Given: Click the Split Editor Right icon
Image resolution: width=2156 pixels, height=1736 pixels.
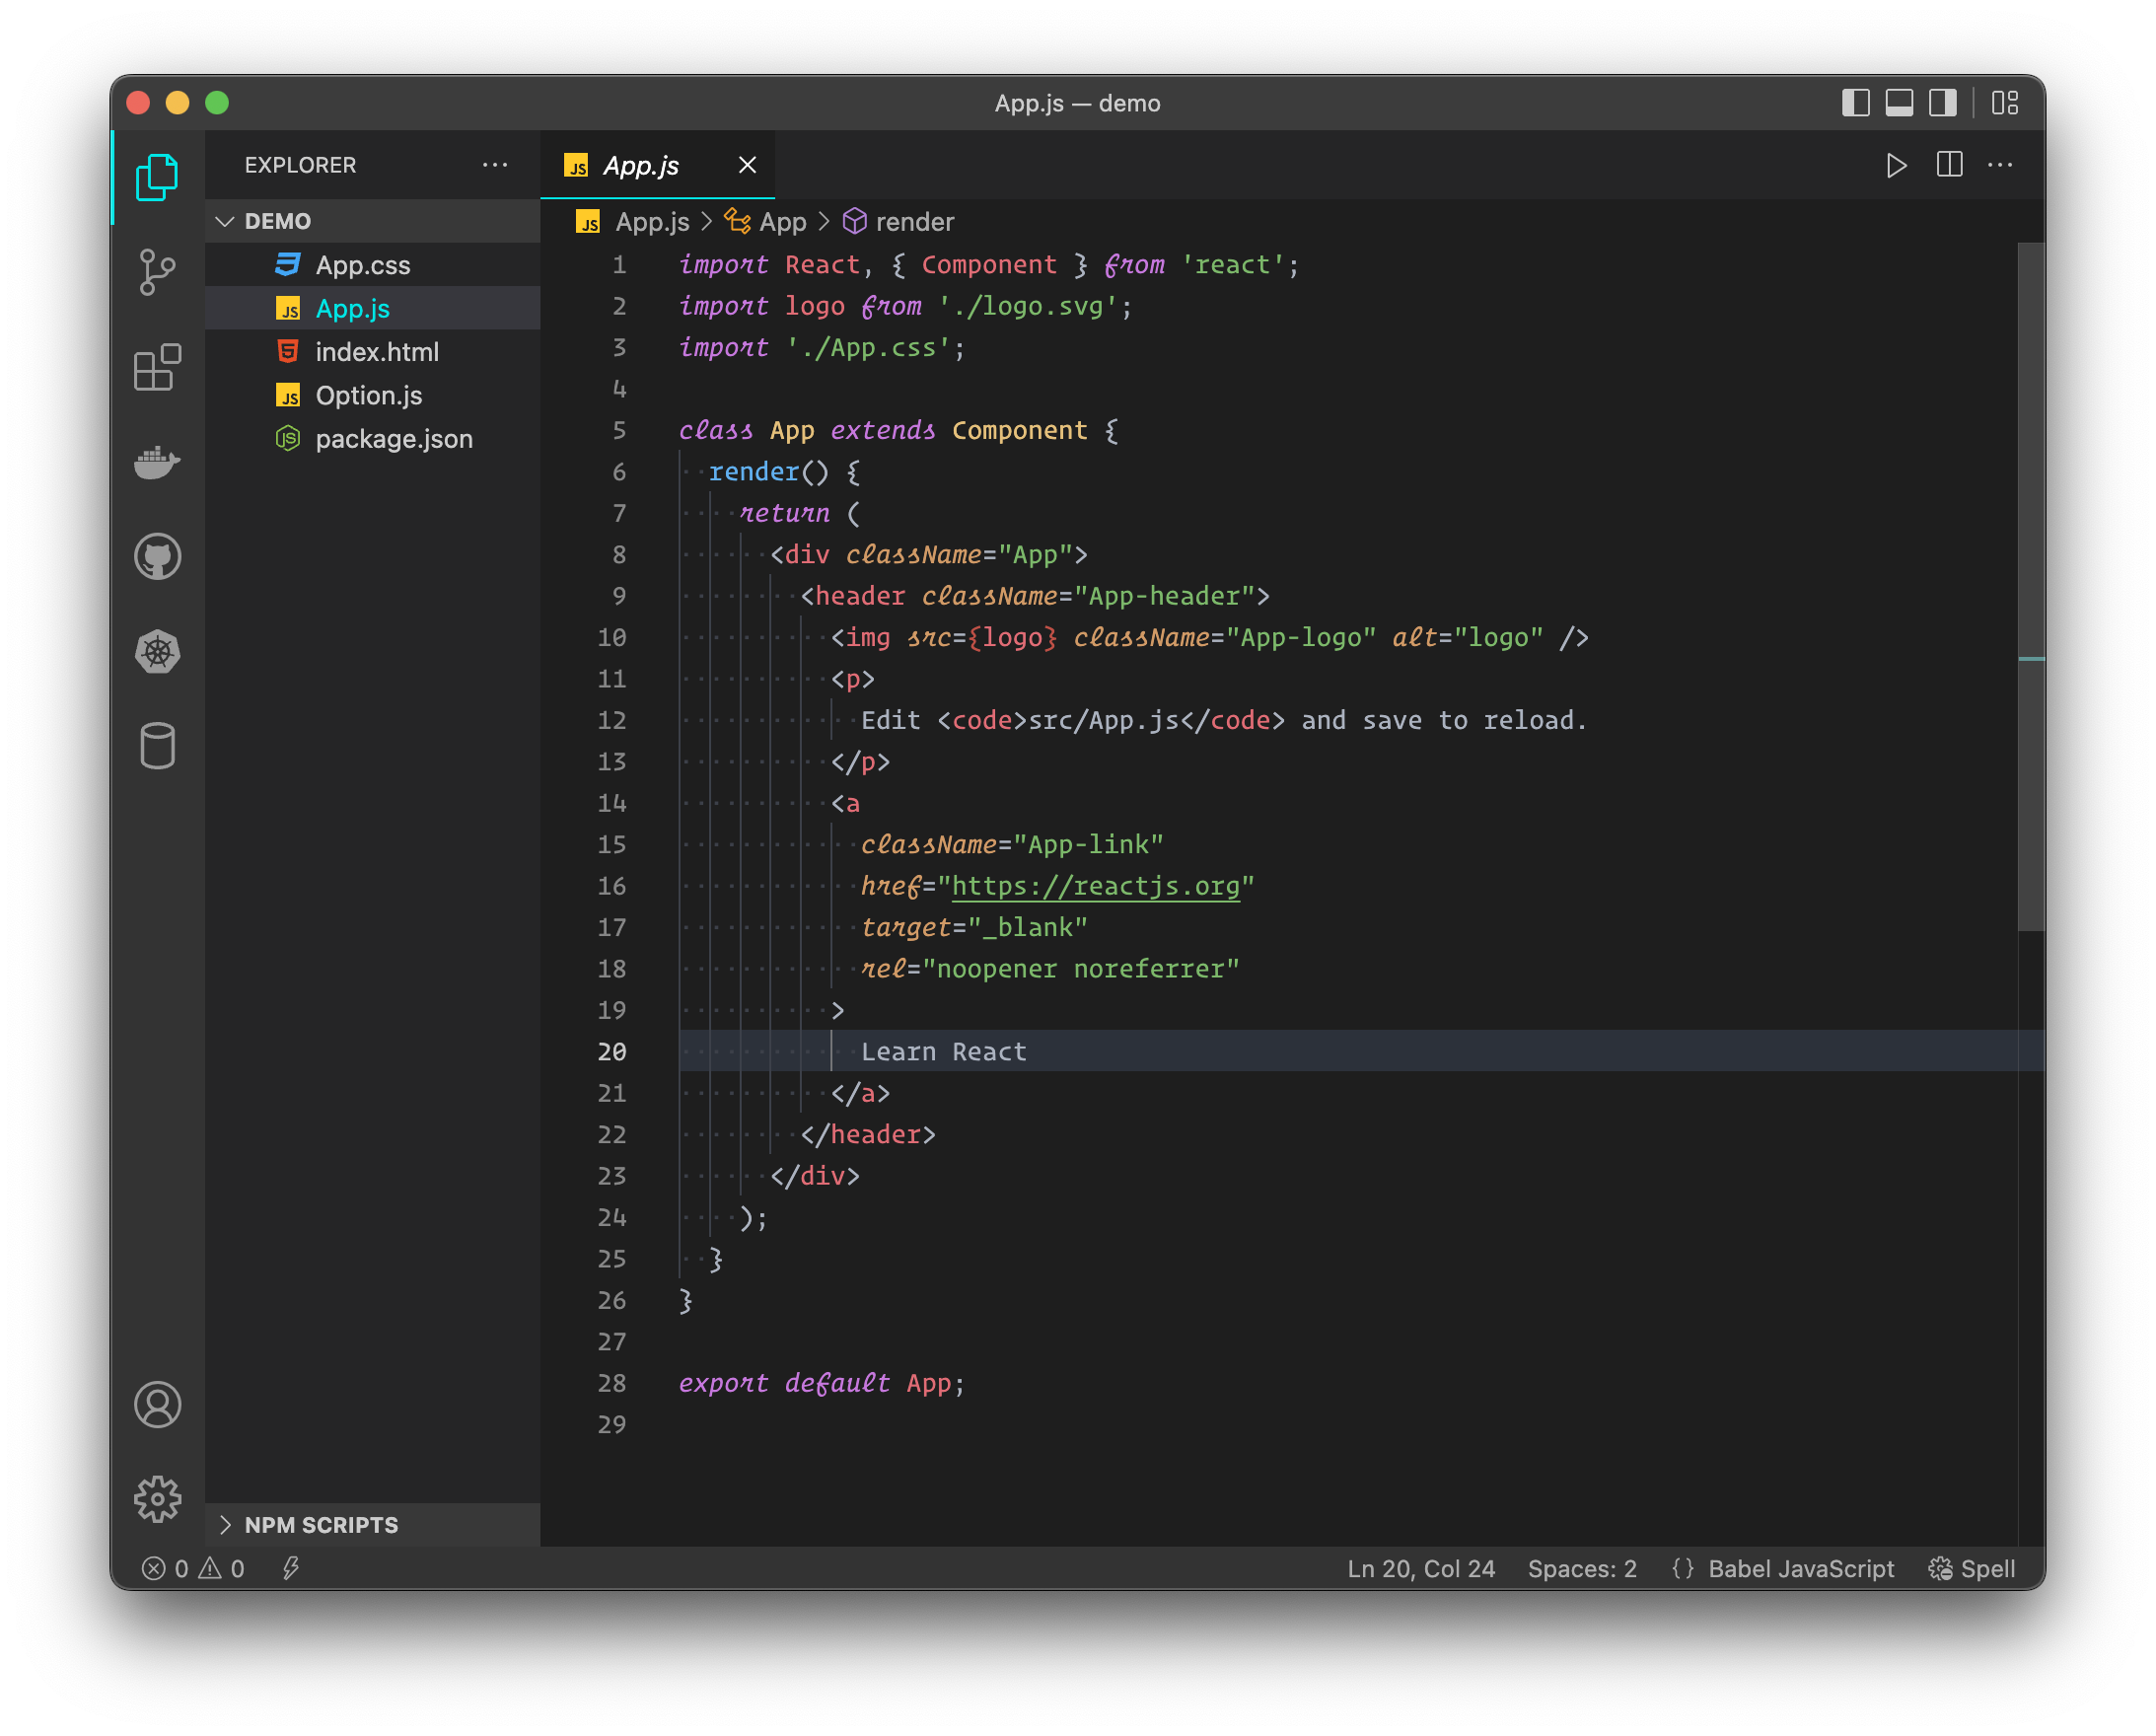Looking at the screenshot, I should click(1949, 165).
